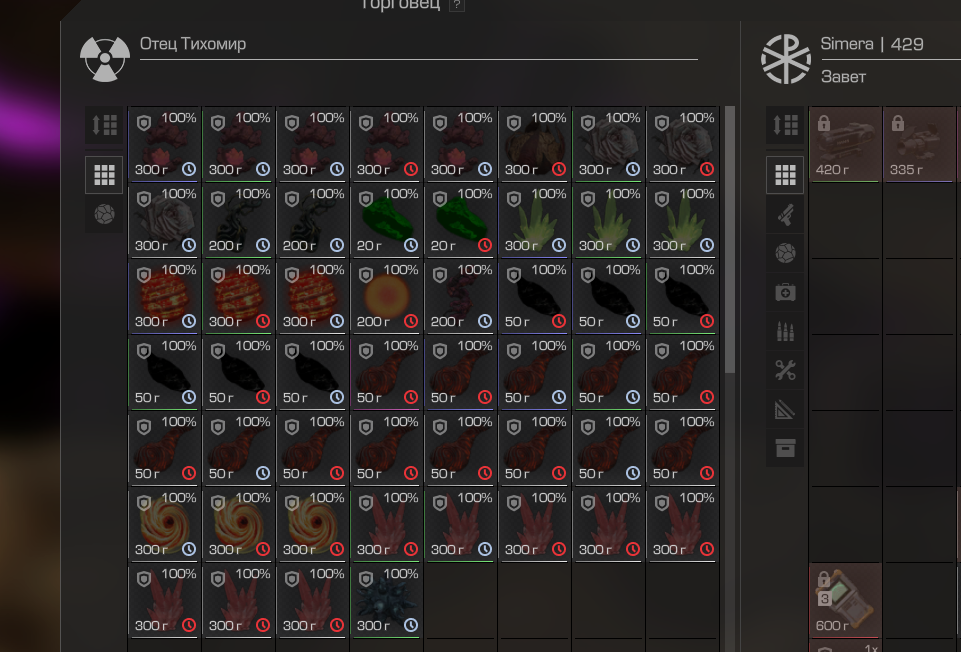The width and height of the screenshot is (961, 652).
Task: Pick the glowing orange sphere for 200
Action: pyautogui.click(x=387, y=297)
